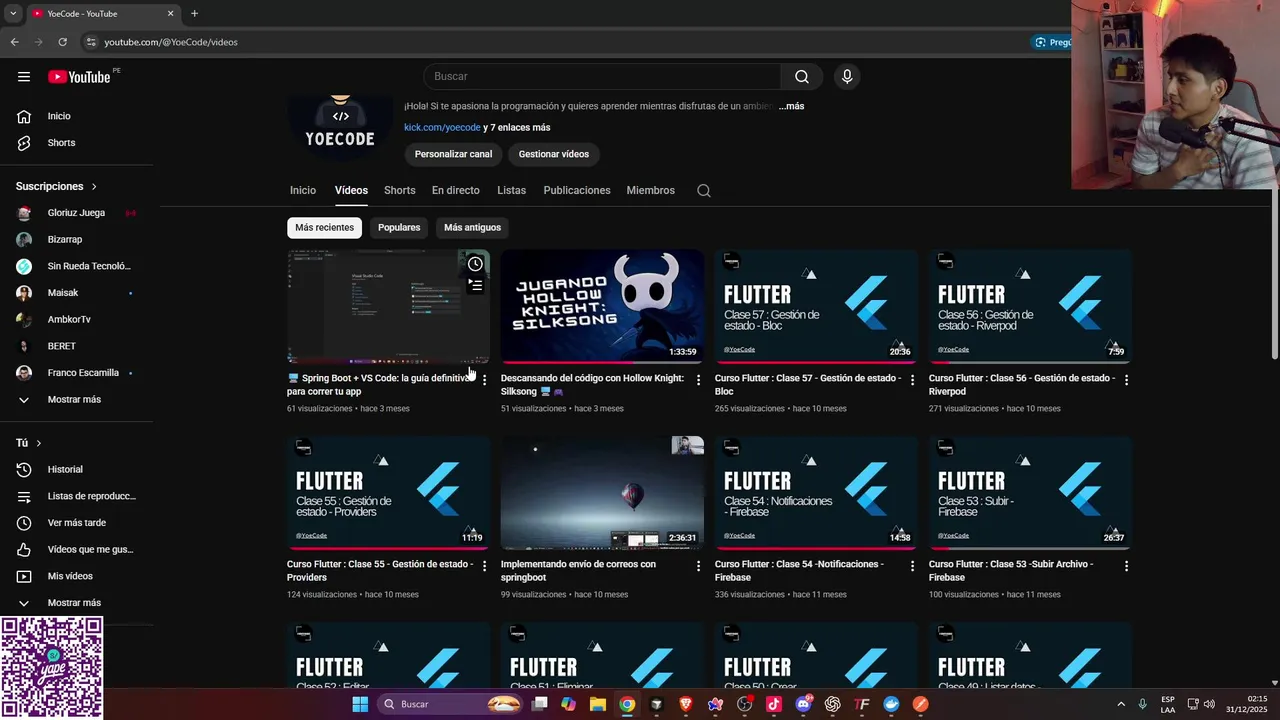Open options menu for Clase 56 video
The width and height of the screenshot is (1280, 720).
(x=1126, y=380)
